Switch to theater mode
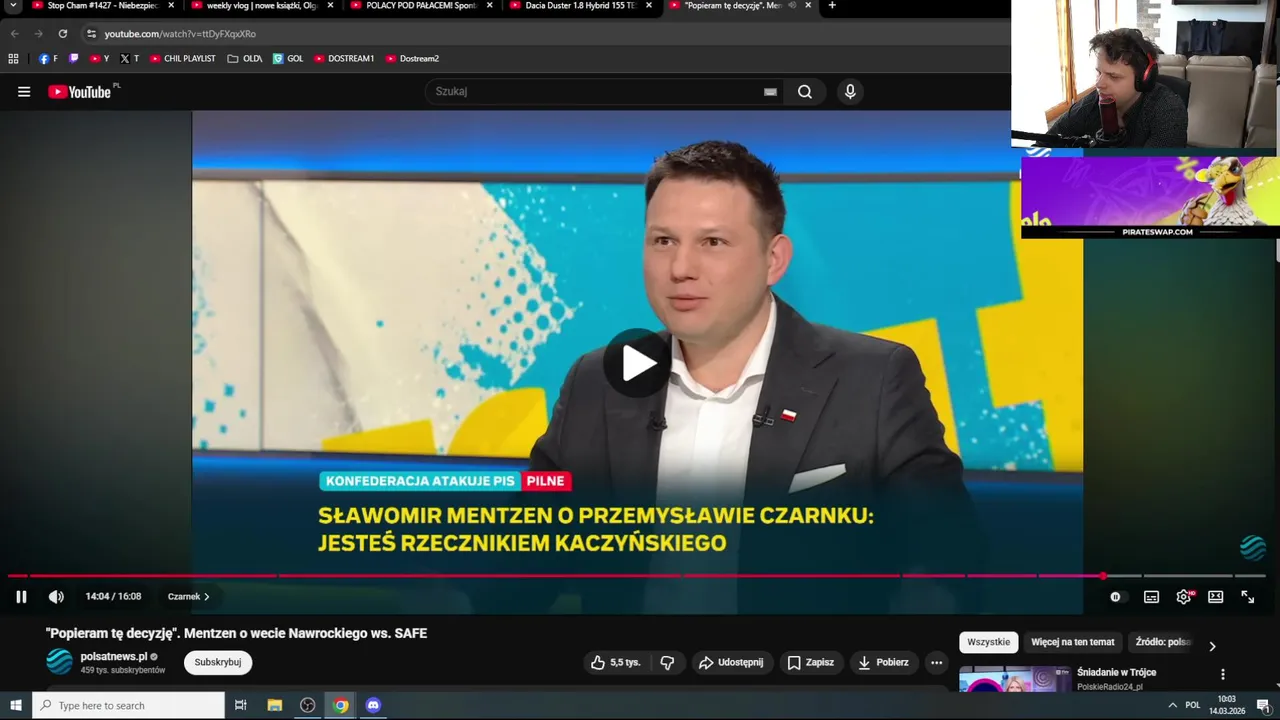Screen dimensions: 1280x720 [x=1216, y=597]
